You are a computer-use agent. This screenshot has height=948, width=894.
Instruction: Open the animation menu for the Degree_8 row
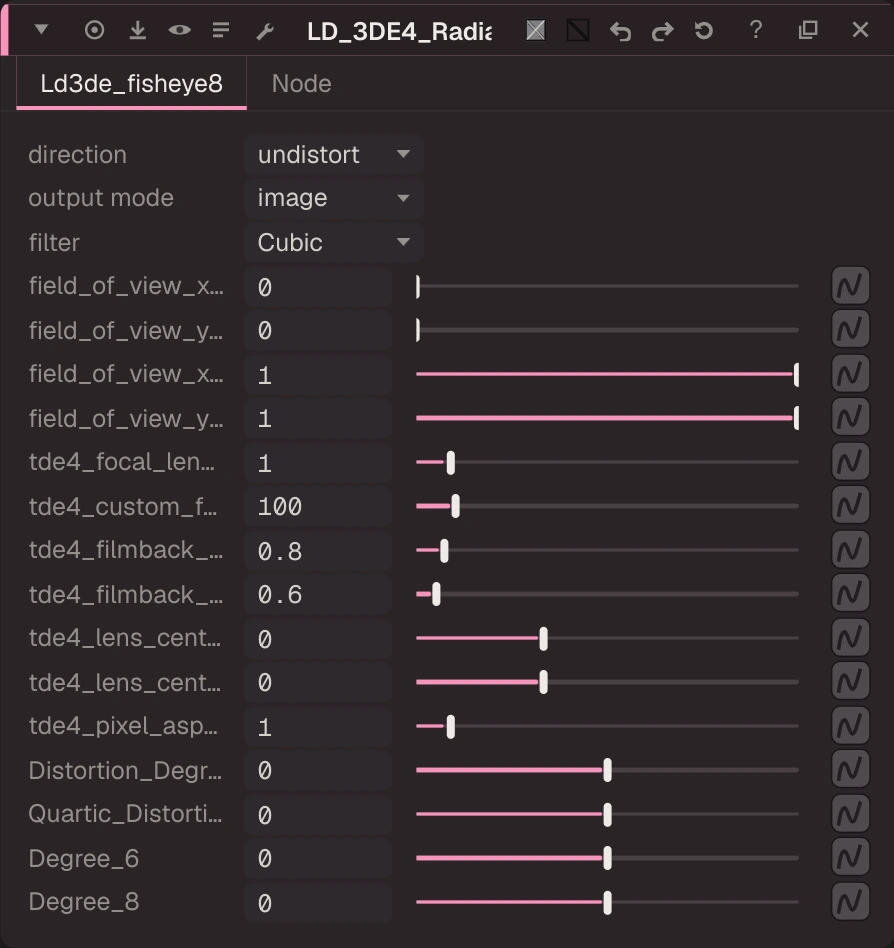tap(850, 902)
